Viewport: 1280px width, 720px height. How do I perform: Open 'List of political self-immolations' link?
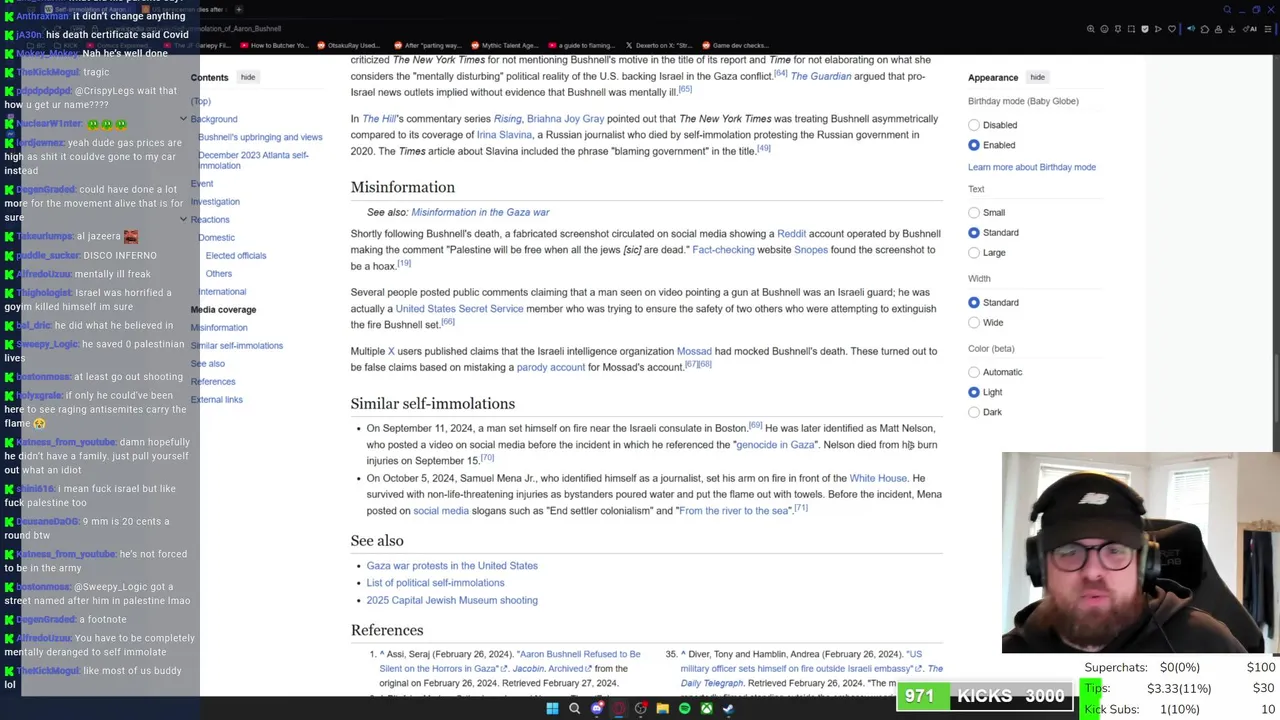coord(435,583)
